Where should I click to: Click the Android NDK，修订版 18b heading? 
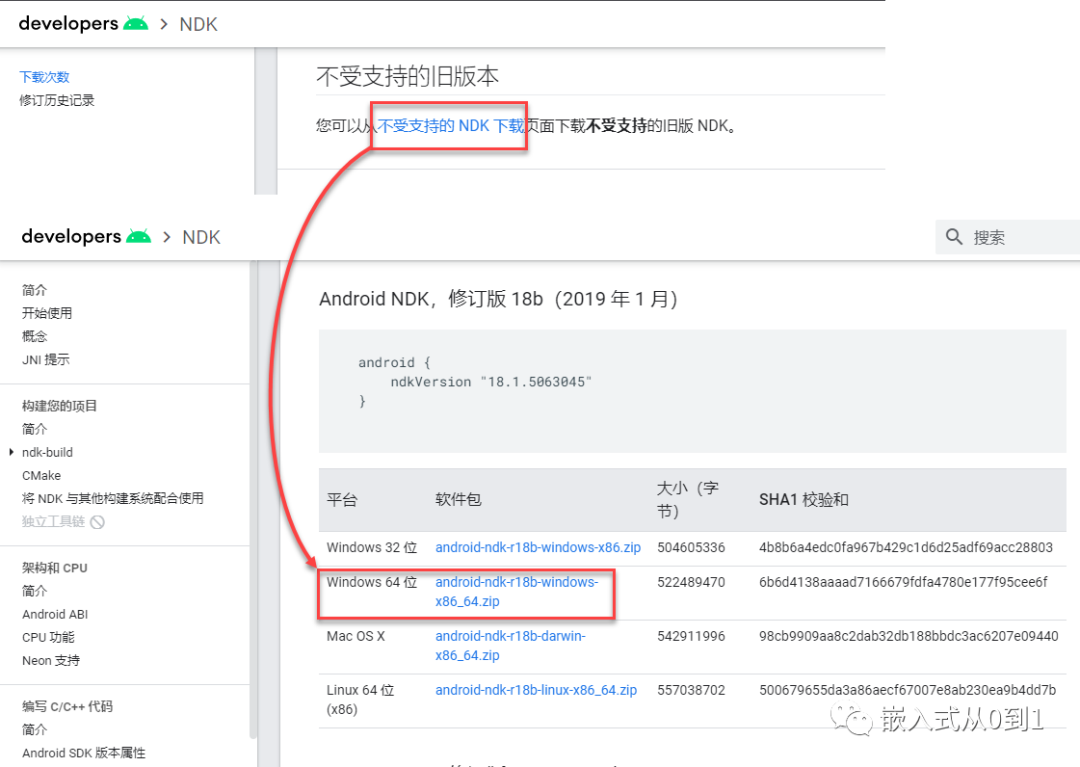[x=498, y=299]
